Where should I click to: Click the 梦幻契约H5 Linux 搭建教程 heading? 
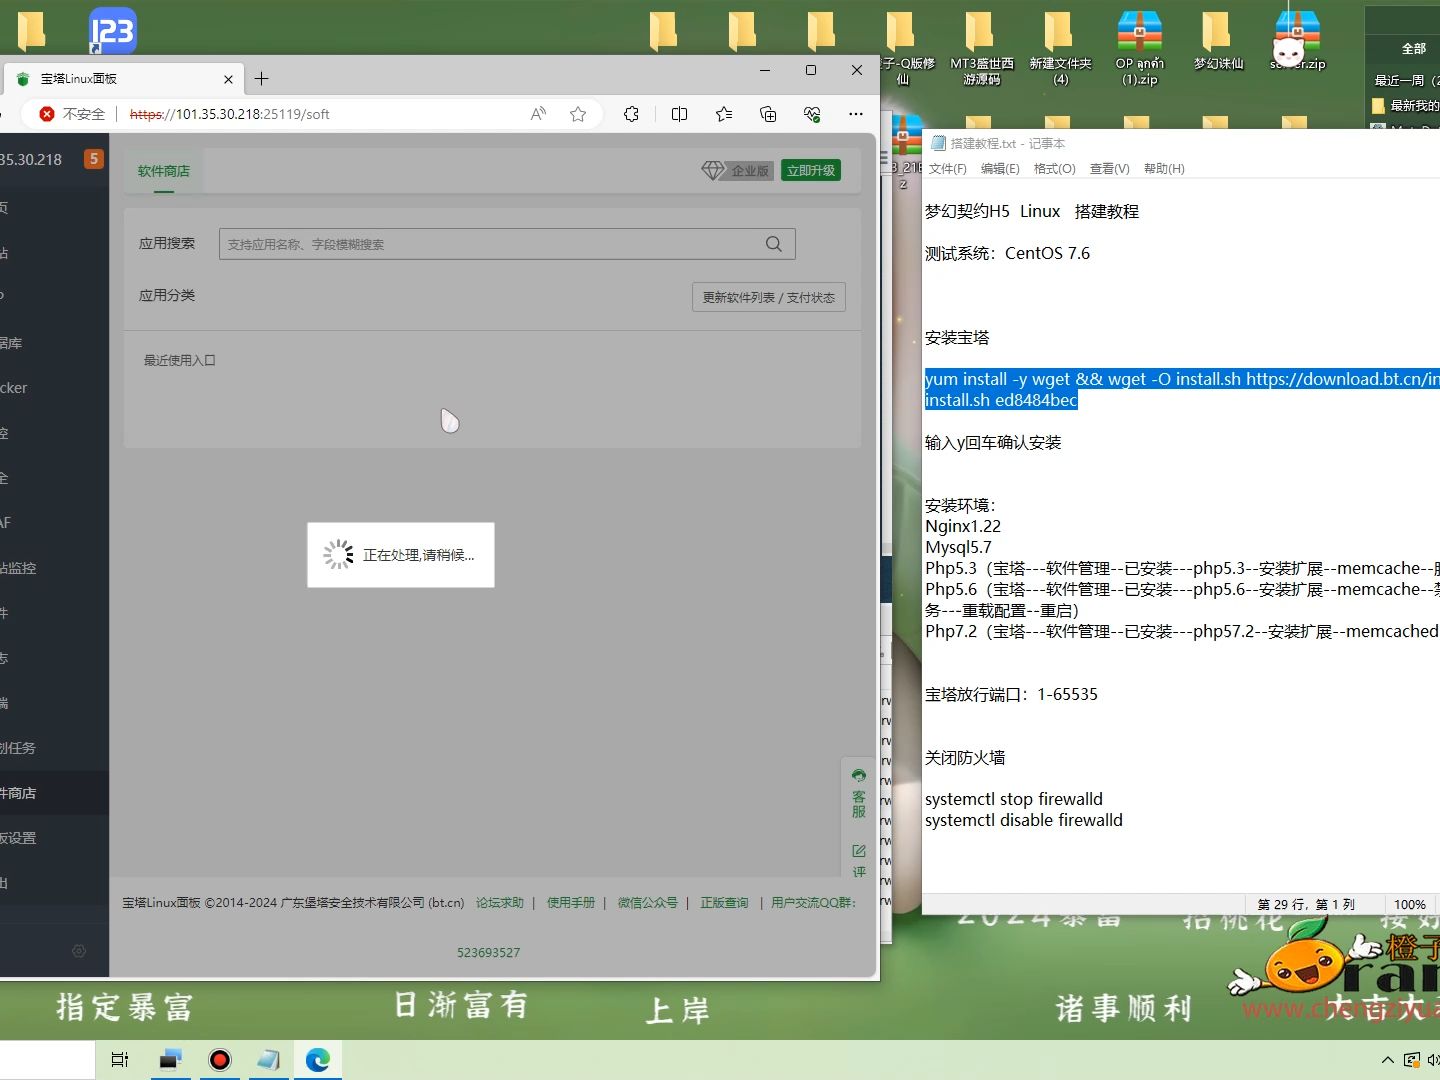click(1032, 211)
